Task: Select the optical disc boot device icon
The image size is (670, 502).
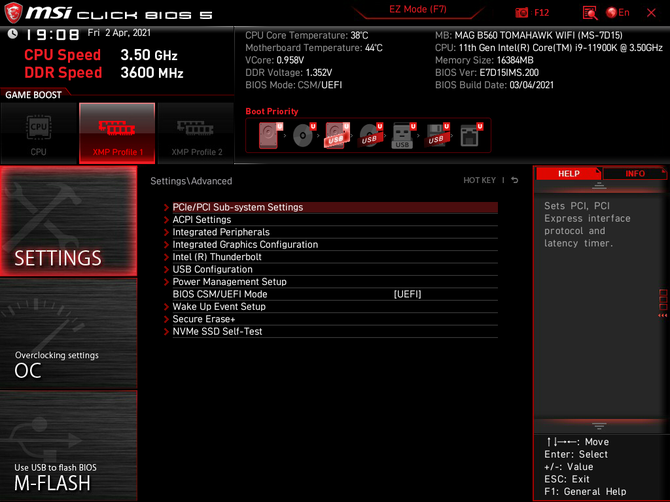Action: [304, 135]
